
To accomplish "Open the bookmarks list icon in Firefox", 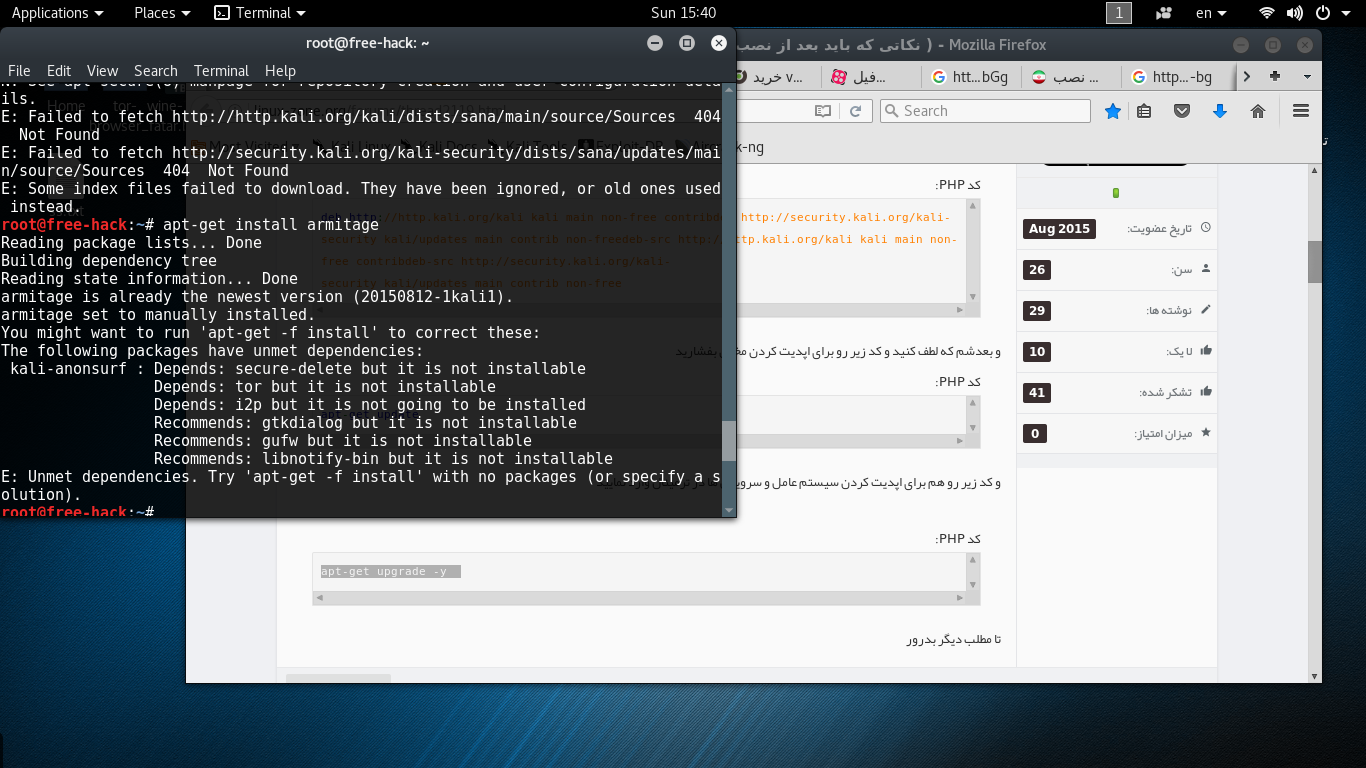I will (x=1145, y=111).
